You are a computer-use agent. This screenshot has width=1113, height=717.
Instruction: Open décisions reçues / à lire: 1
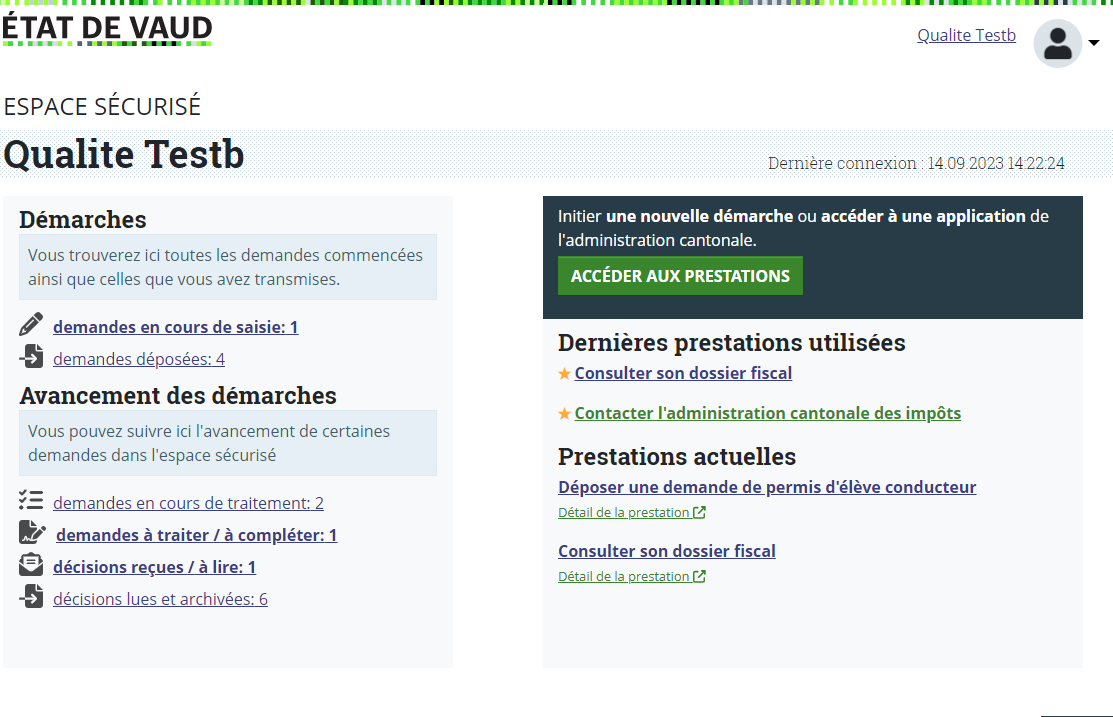pyautogui.click(x=154, y=567)
